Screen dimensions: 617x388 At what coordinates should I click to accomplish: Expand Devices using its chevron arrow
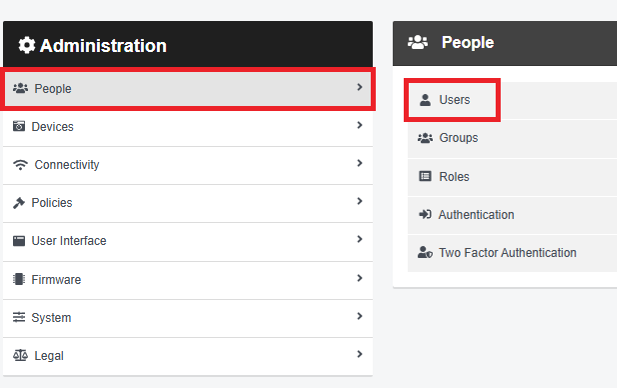click(x=360, y=125)
